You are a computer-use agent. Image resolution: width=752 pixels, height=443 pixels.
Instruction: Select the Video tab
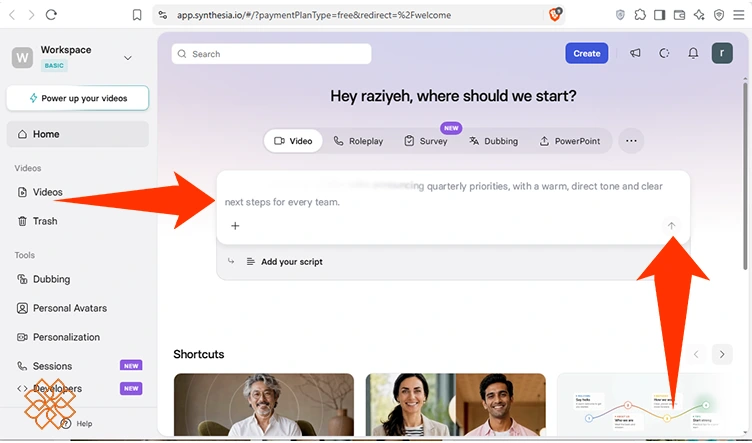coord(293,141)
